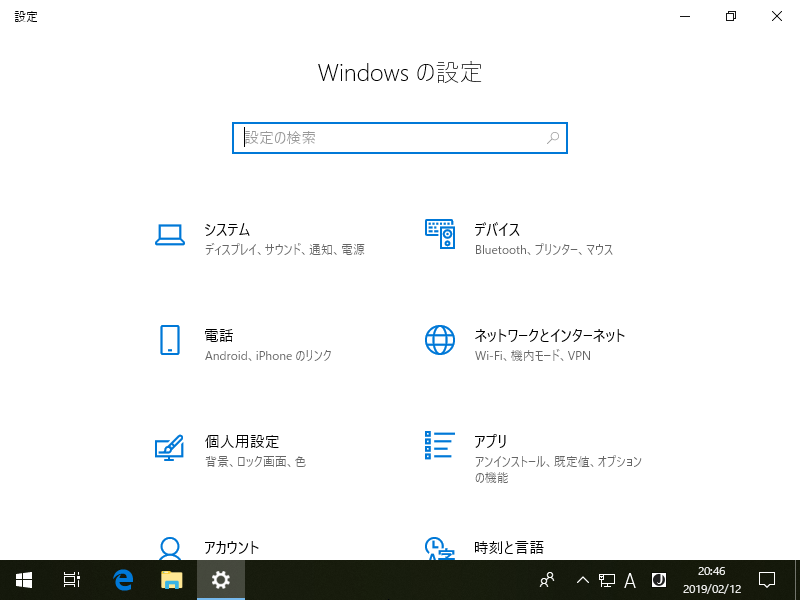800x600 pixels.
Task: Open Accounts settings
Action: point(230,548)
